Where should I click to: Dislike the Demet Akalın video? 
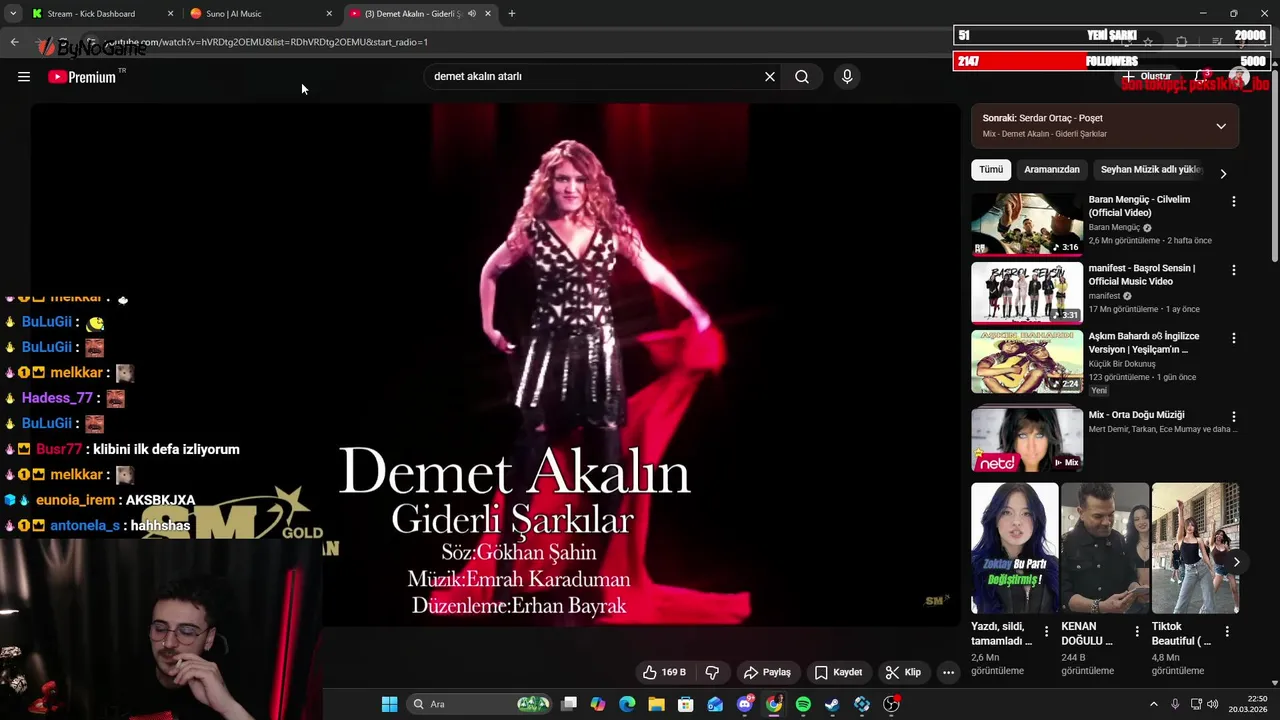click(713, 672)
